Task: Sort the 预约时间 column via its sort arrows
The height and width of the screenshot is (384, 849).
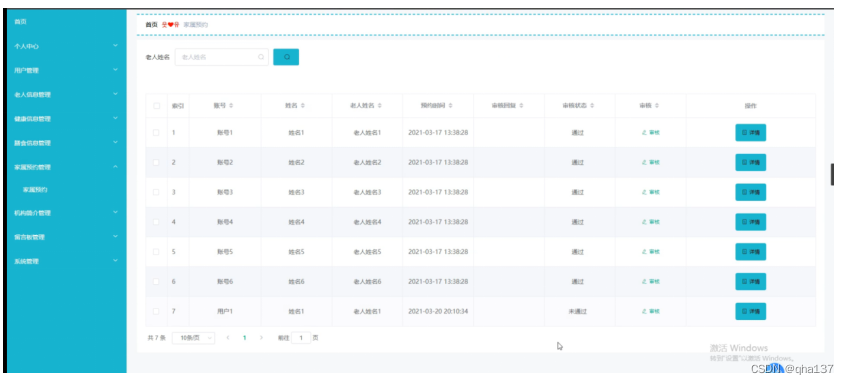Action: [450, 106]
